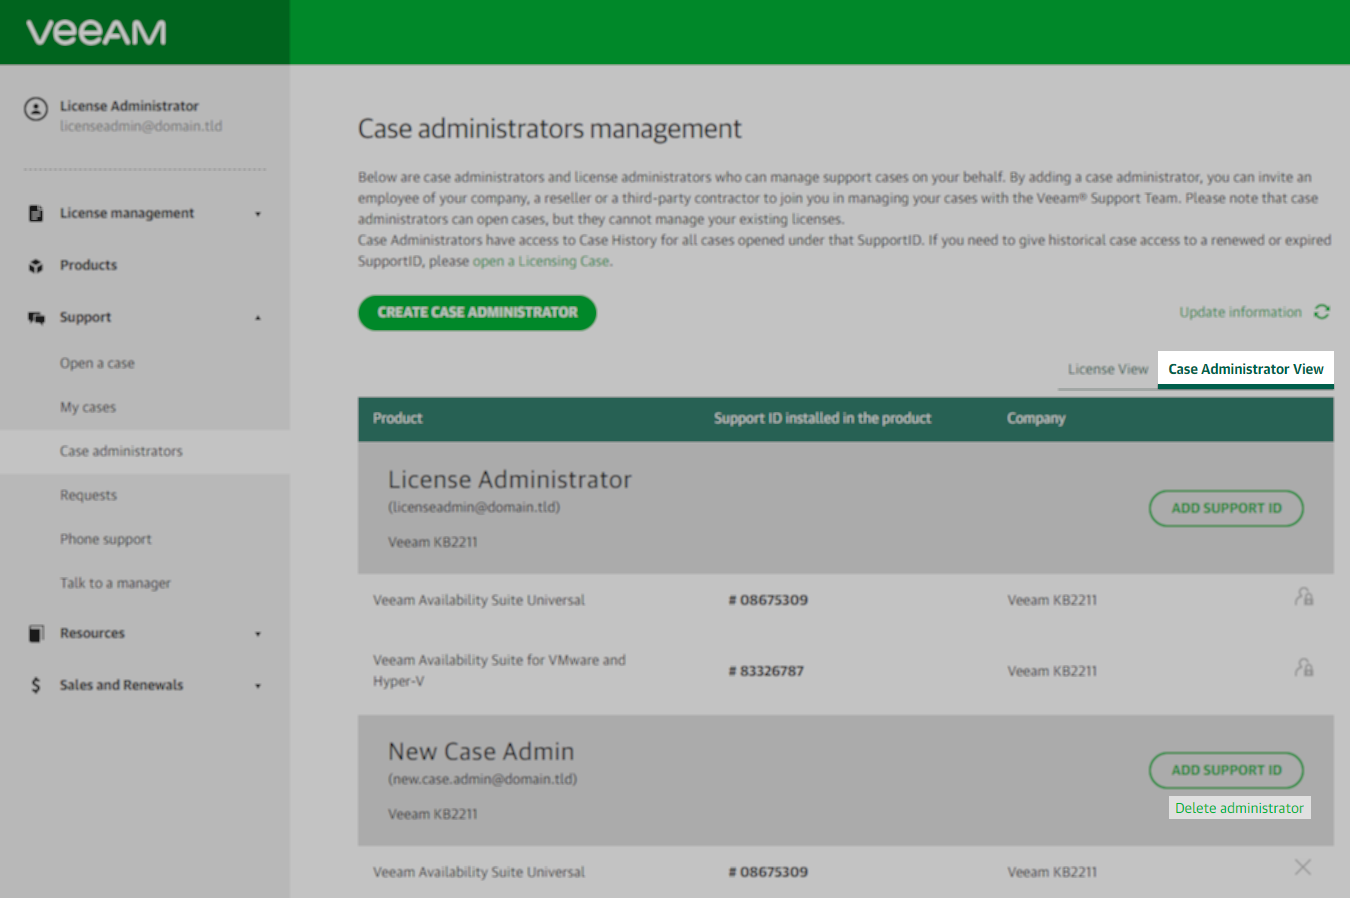Open Phone support page

click(x=106, y=539)
